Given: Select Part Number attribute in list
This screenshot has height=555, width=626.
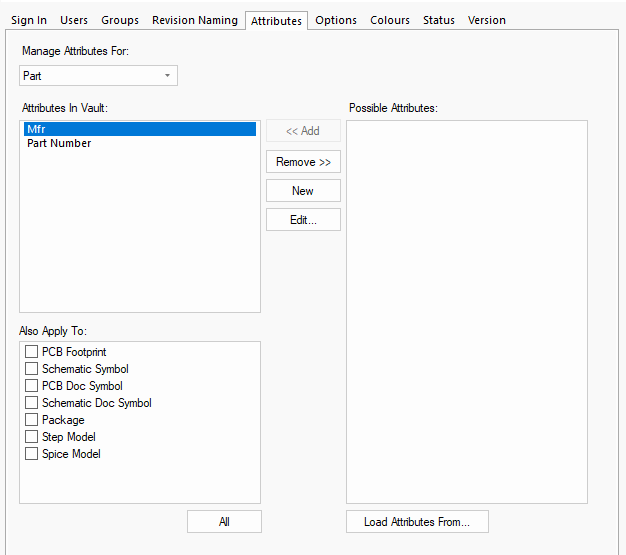Looking at the screenshot, I should click(59, 144).
